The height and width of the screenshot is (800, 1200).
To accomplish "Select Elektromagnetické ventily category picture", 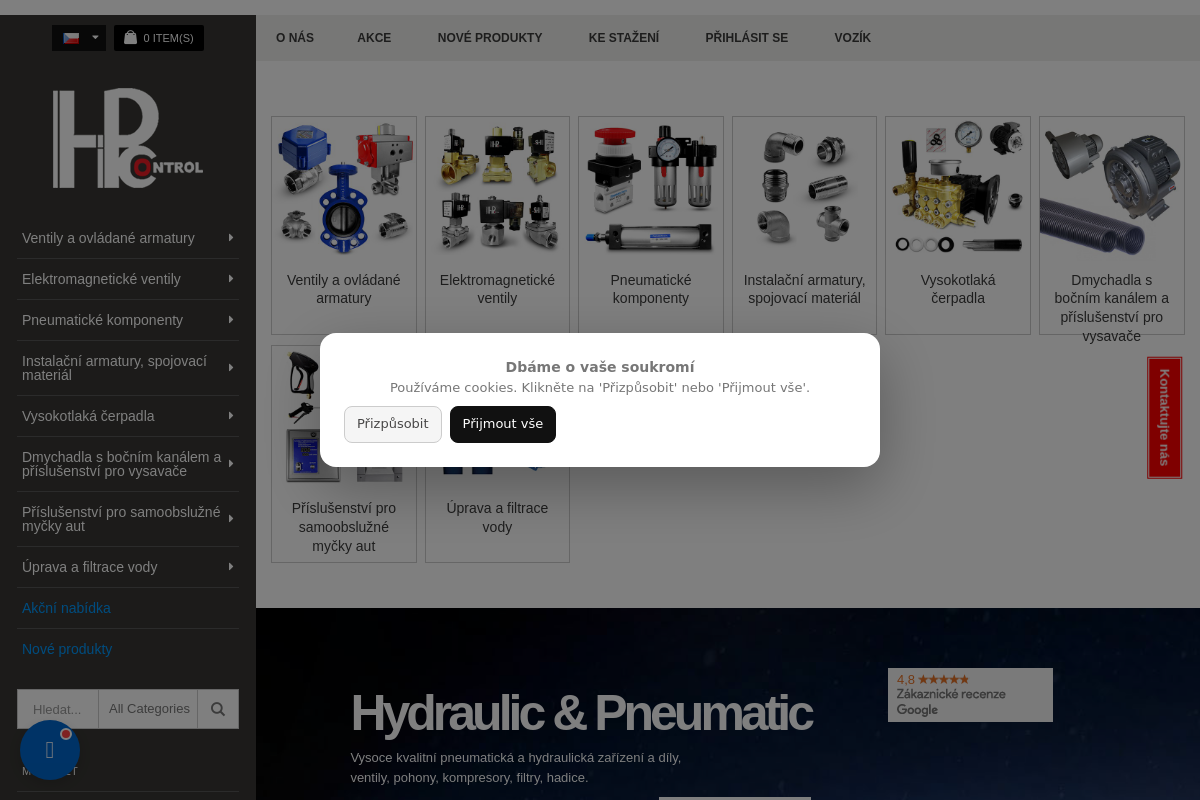I will point(497,188).
